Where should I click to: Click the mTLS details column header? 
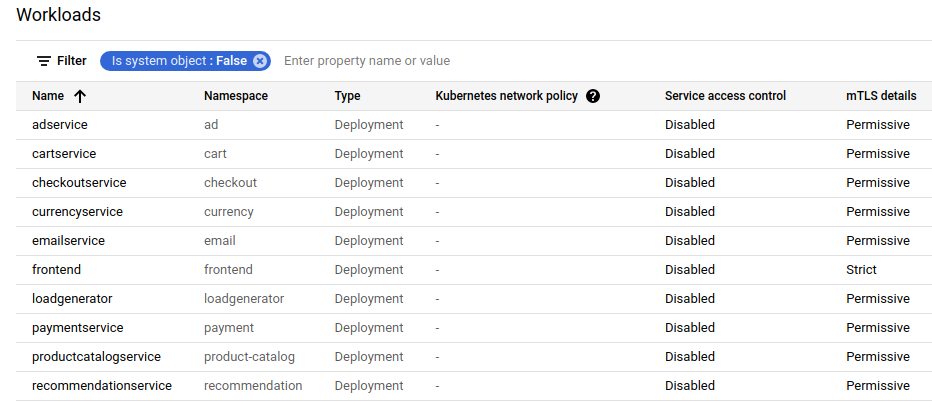click(x=880, y=96)
